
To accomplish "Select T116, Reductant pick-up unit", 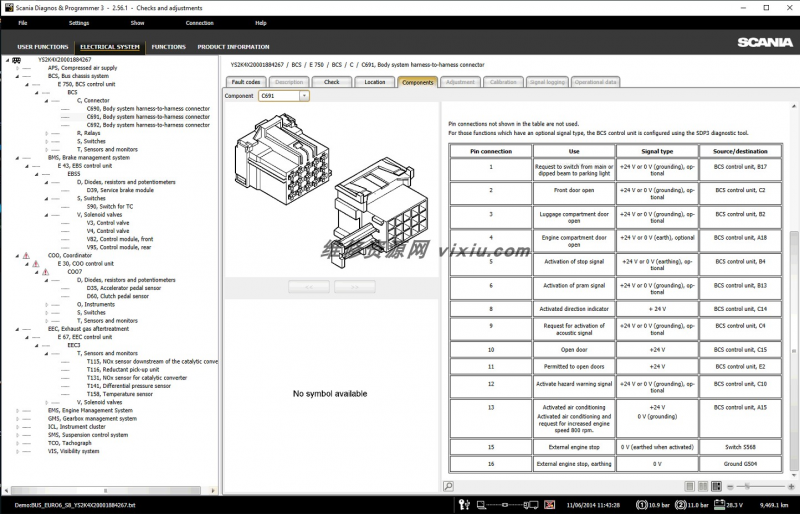I will click(x=123, y=370).
